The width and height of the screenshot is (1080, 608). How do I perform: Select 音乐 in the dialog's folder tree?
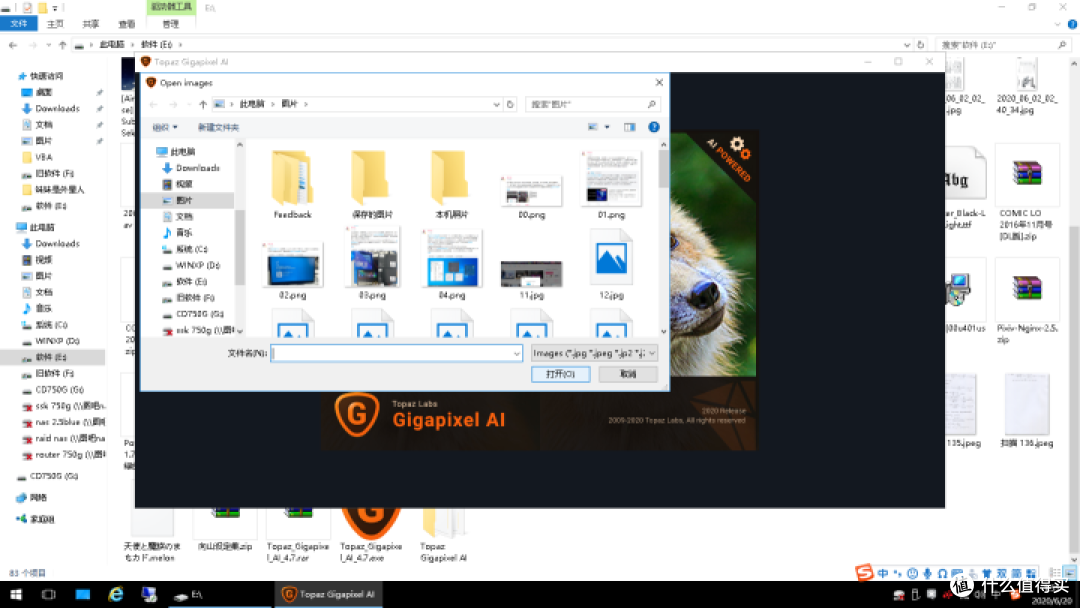pos(184,233)
